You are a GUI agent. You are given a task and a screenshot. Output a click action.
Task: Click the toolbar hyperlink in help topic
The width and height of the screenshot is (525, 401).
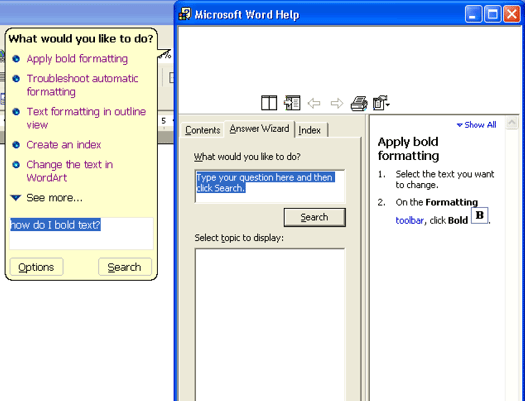click(x=409, y=221)
